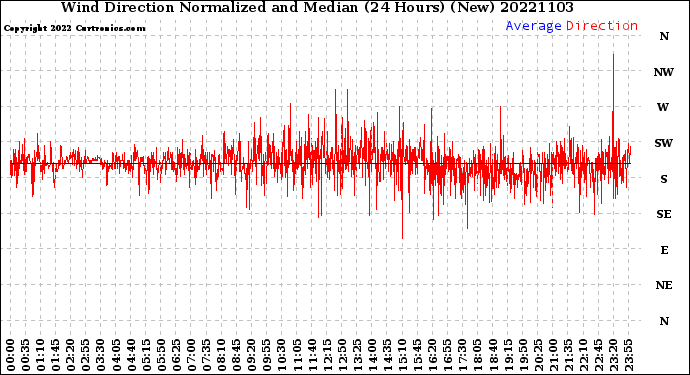Click the NW axis label
The image size is (690, 375).
pyautogui.click(x=664, y=72)
